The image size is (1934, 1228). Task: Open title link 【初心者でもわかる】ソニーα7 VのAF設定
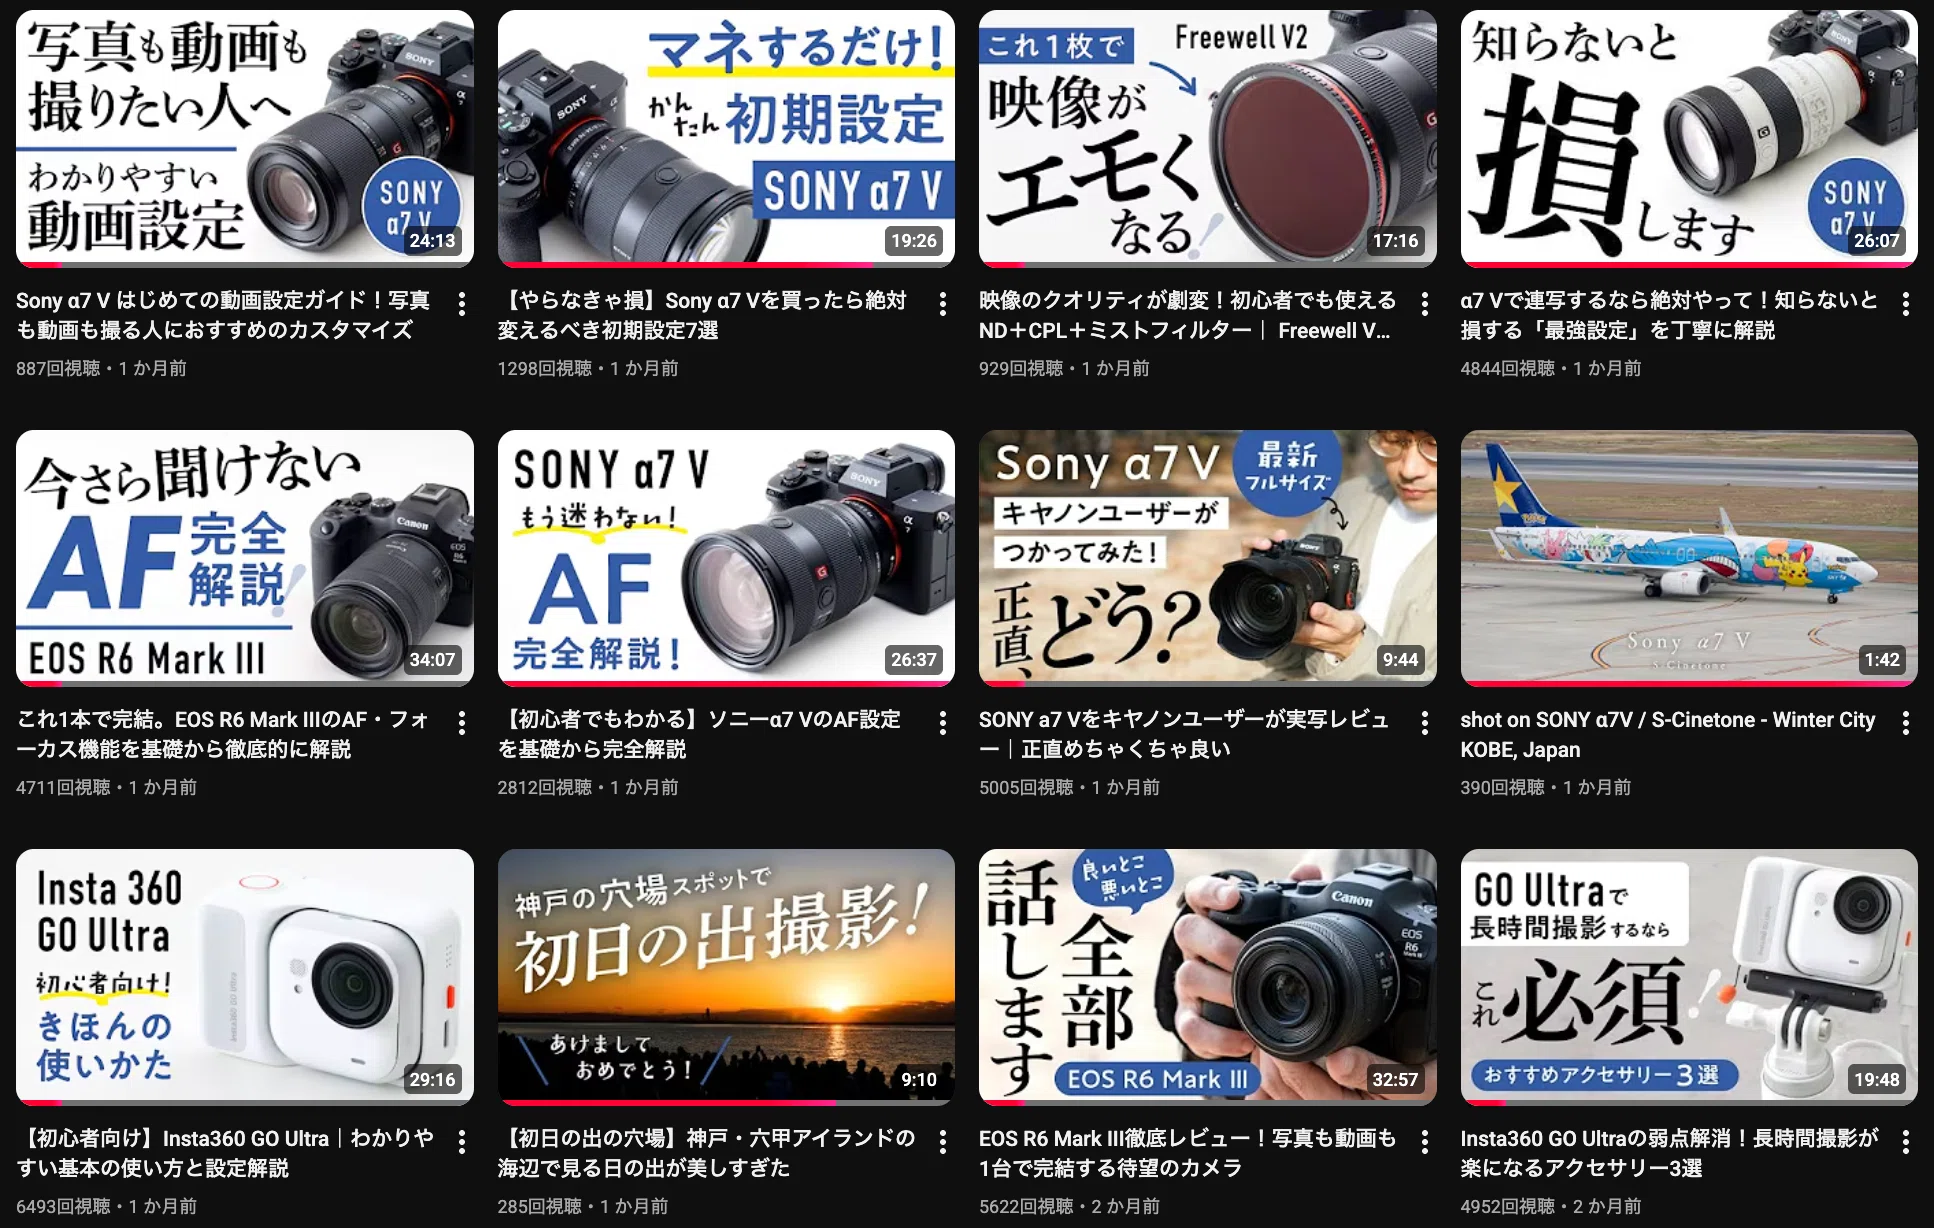(699, 734)
